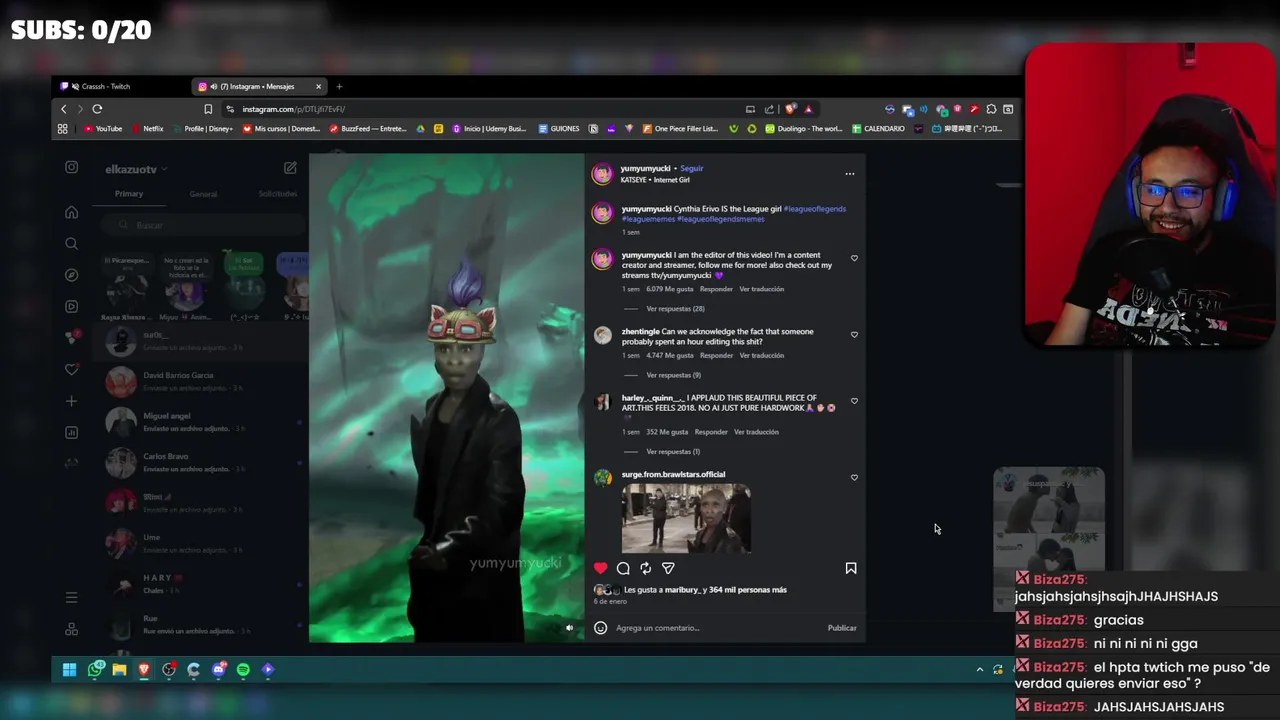The width and height of the screenshot is (1280, 720).
Task: Open the Duolingo bookmark
Action: coord(803,129)
